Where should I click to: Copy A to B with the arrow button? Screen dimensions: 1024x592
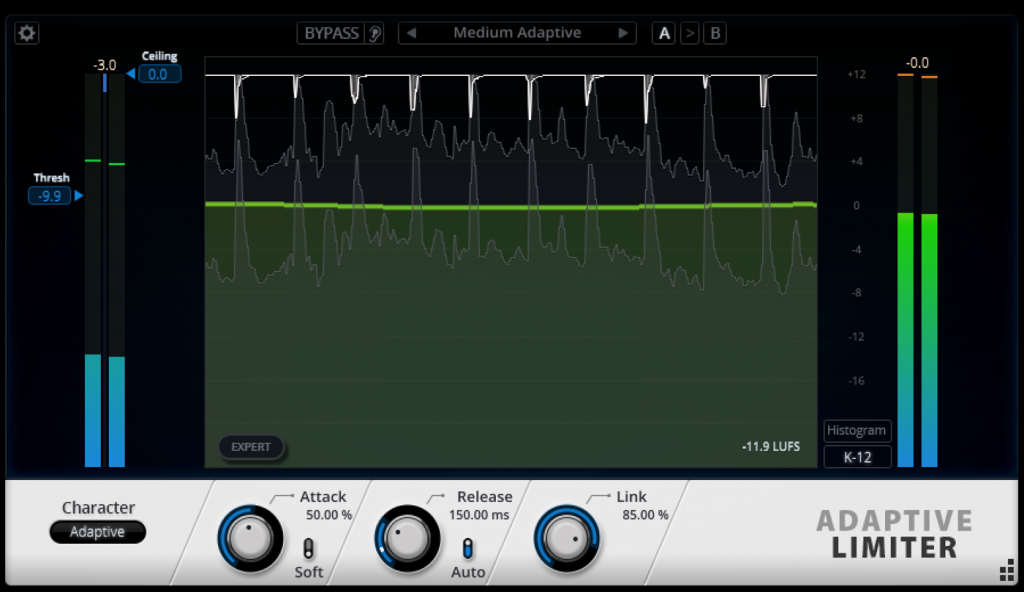point(690,33)
